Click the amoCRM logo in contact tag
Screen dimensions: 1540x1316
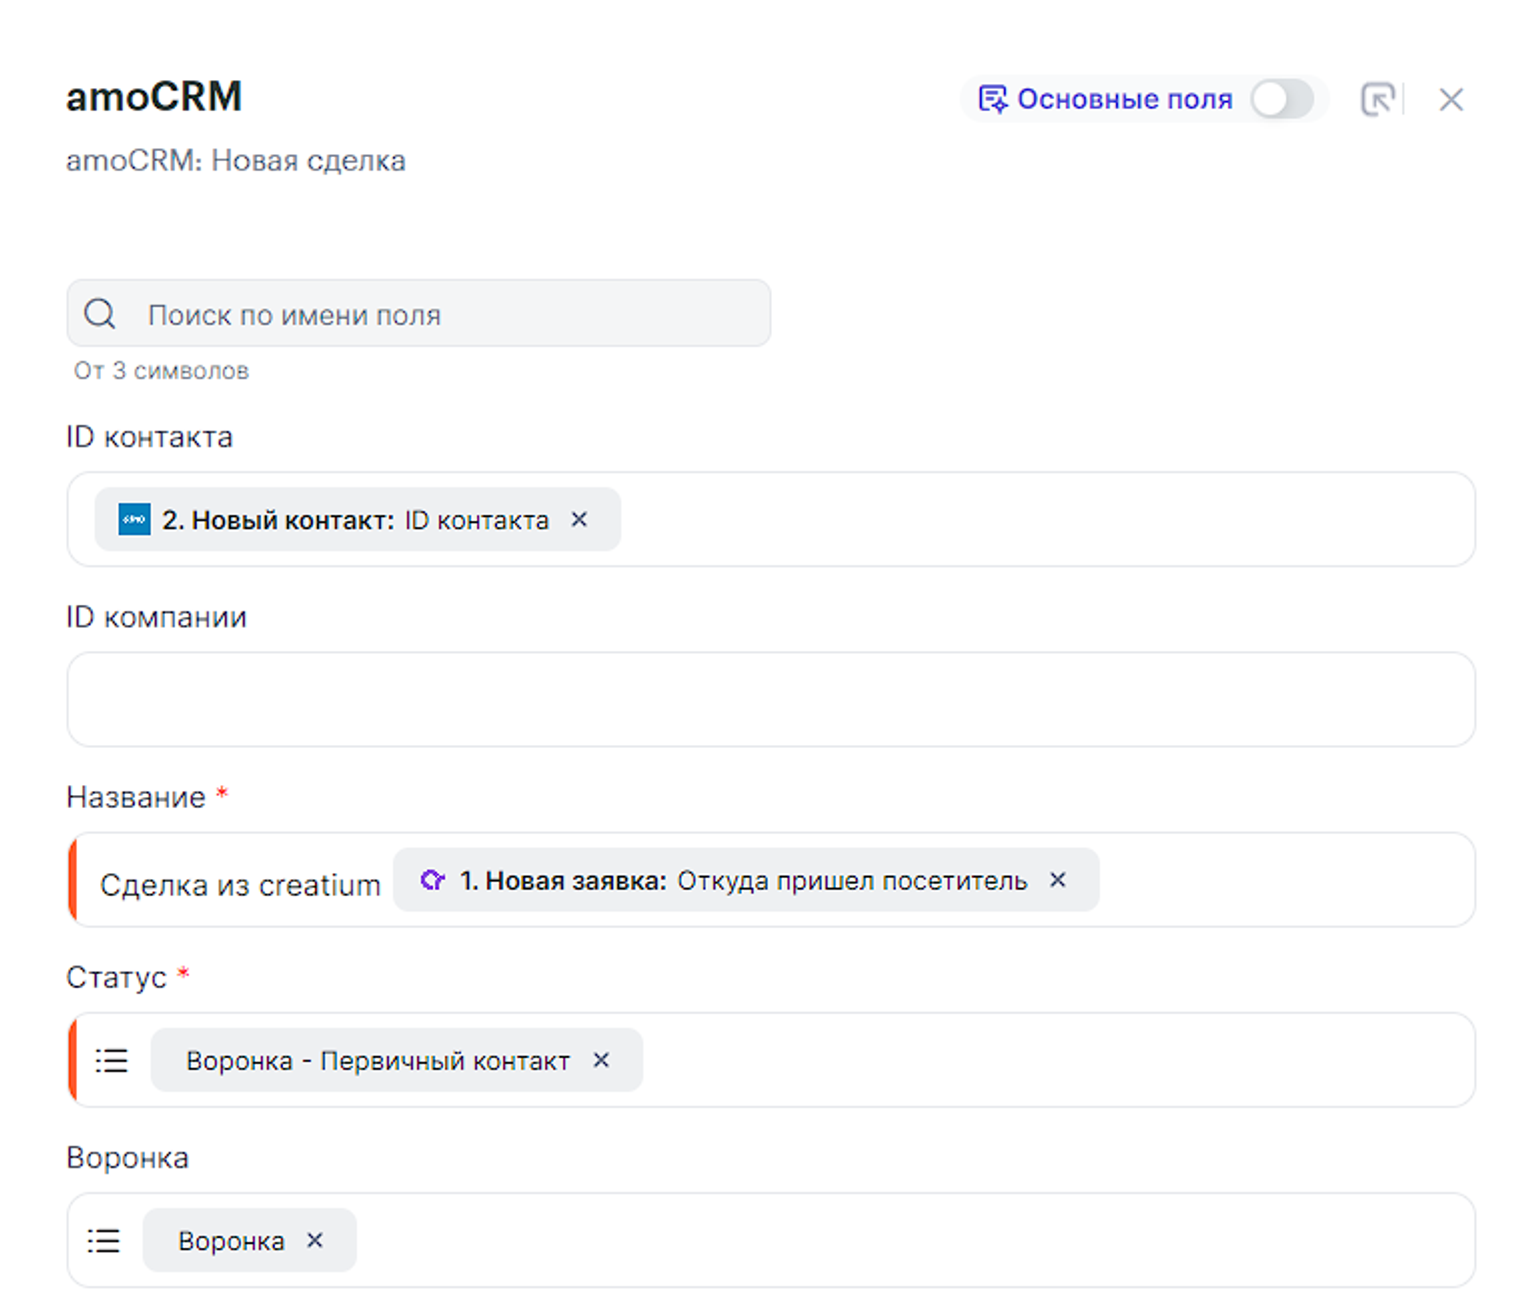tap(134, 520)
